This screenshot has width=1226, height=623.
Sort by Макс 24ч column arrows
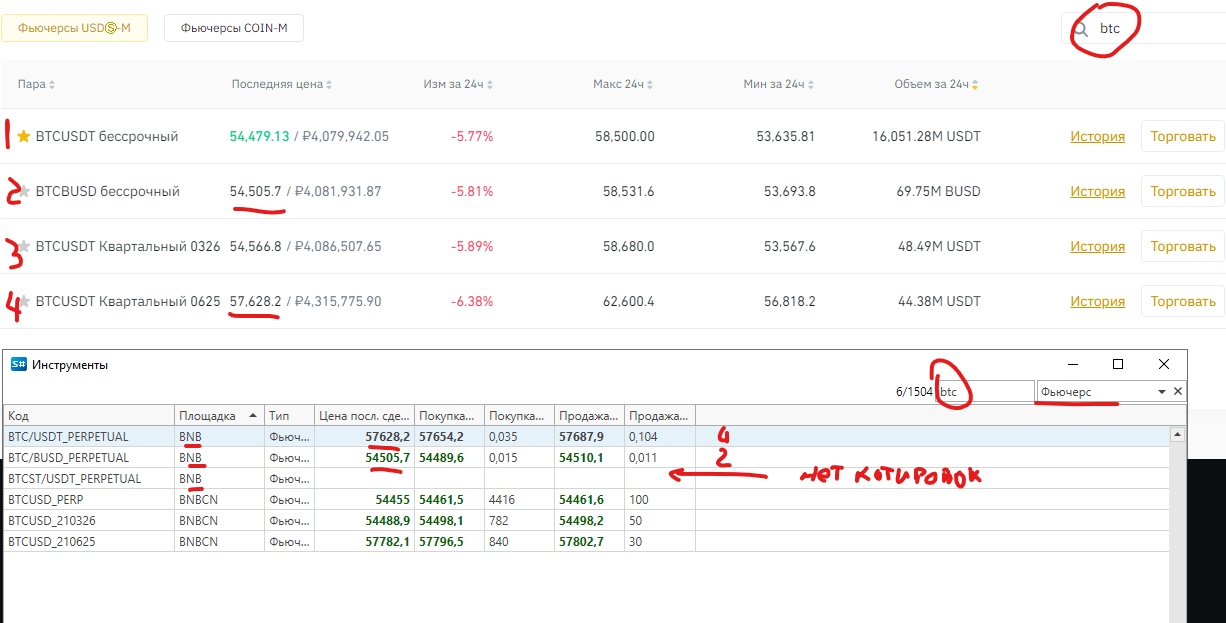pyautogui.click(x=651, y=85)
